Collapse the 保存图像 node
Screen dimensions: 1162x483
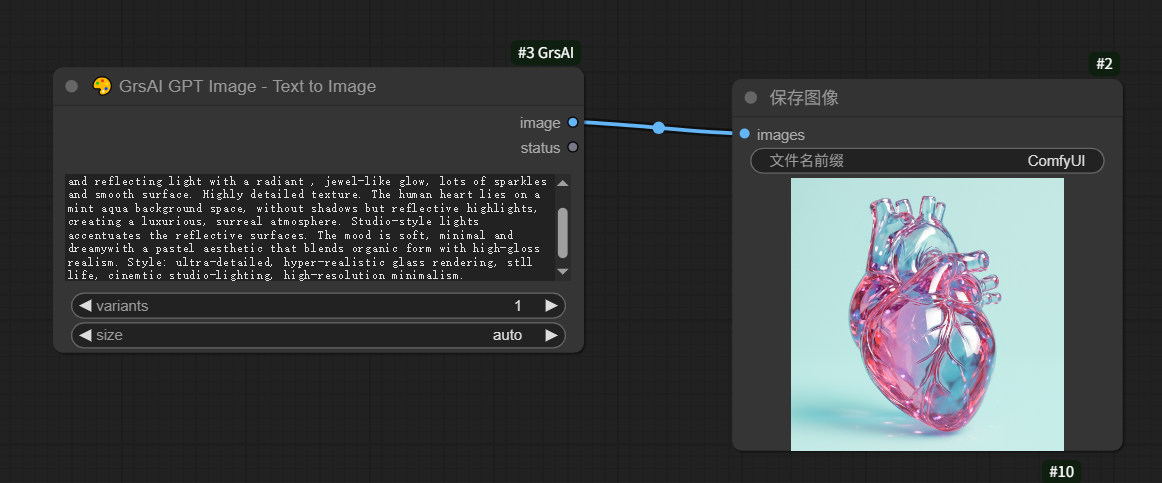(750, 97)
